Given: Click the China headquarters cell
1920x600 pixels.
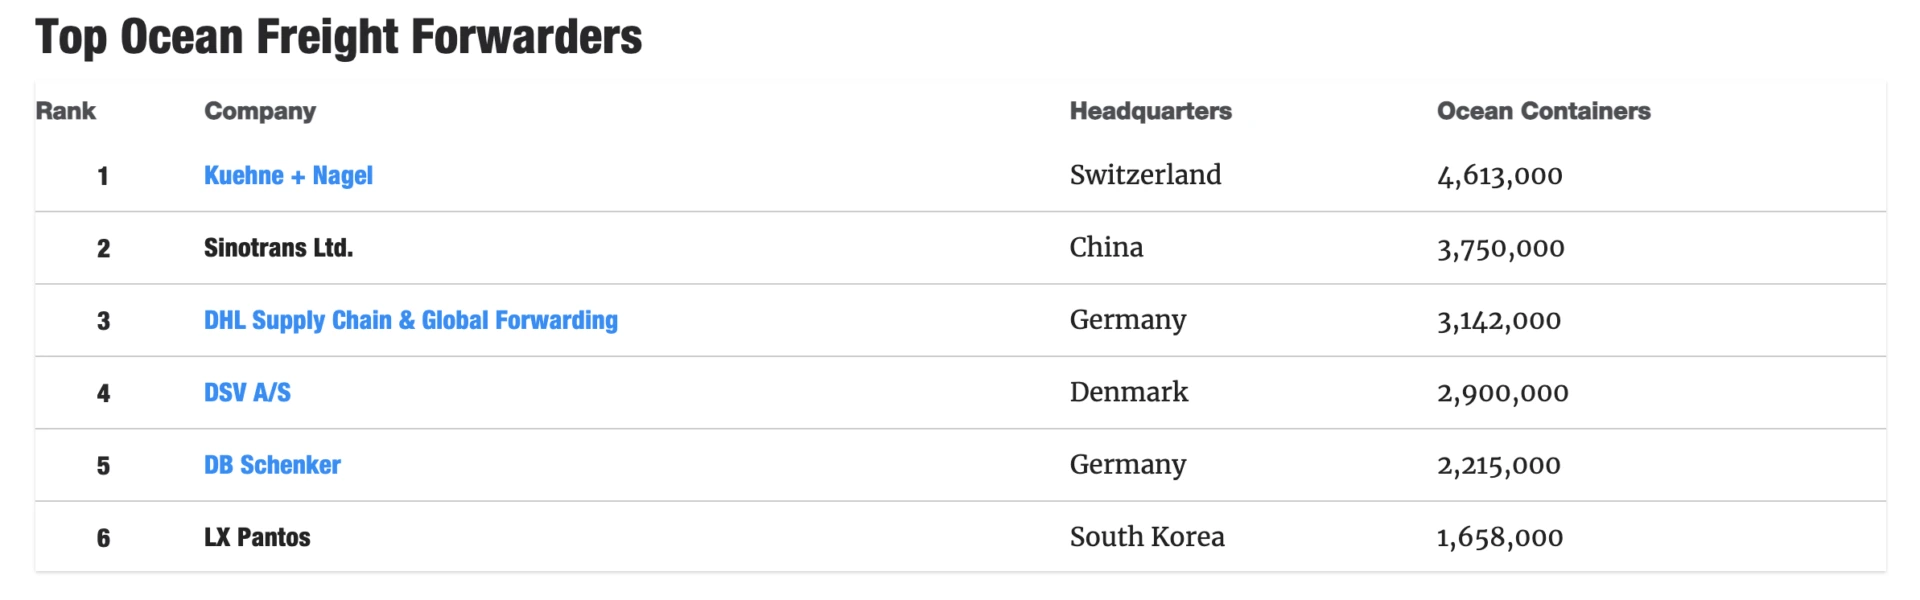Looking at the screenshot, I should click(x=1106, y=247).
